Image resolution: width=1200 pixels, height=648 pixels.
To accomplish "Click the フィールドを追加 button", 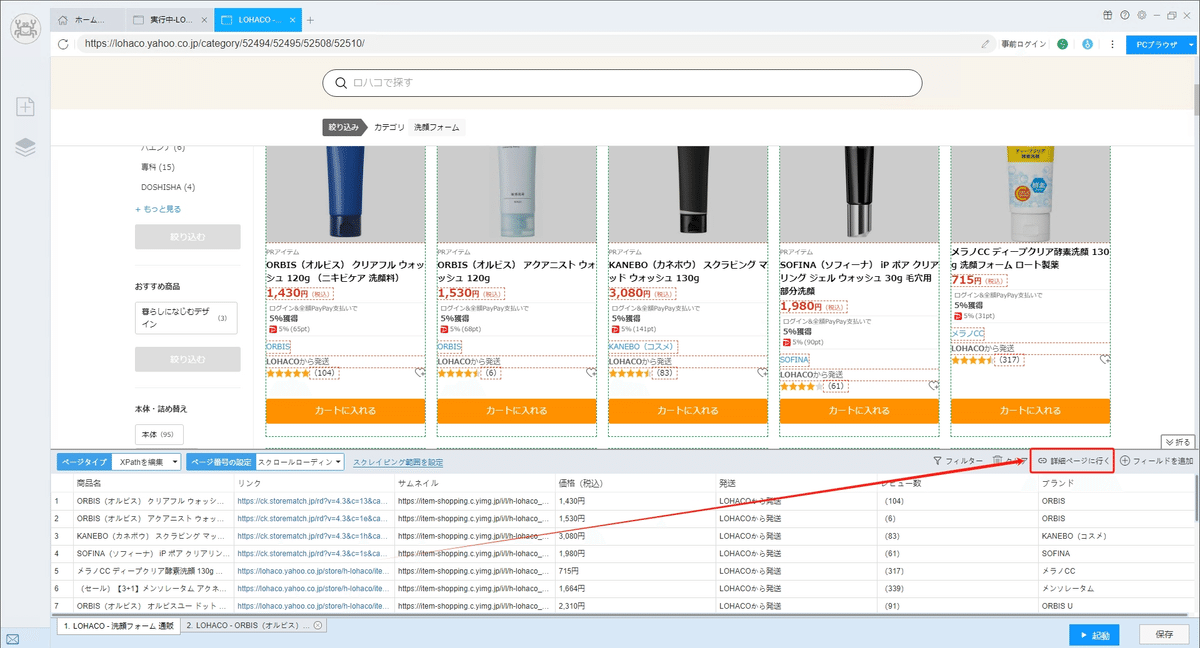I will pyautogui.click(x=1156, y=461).
